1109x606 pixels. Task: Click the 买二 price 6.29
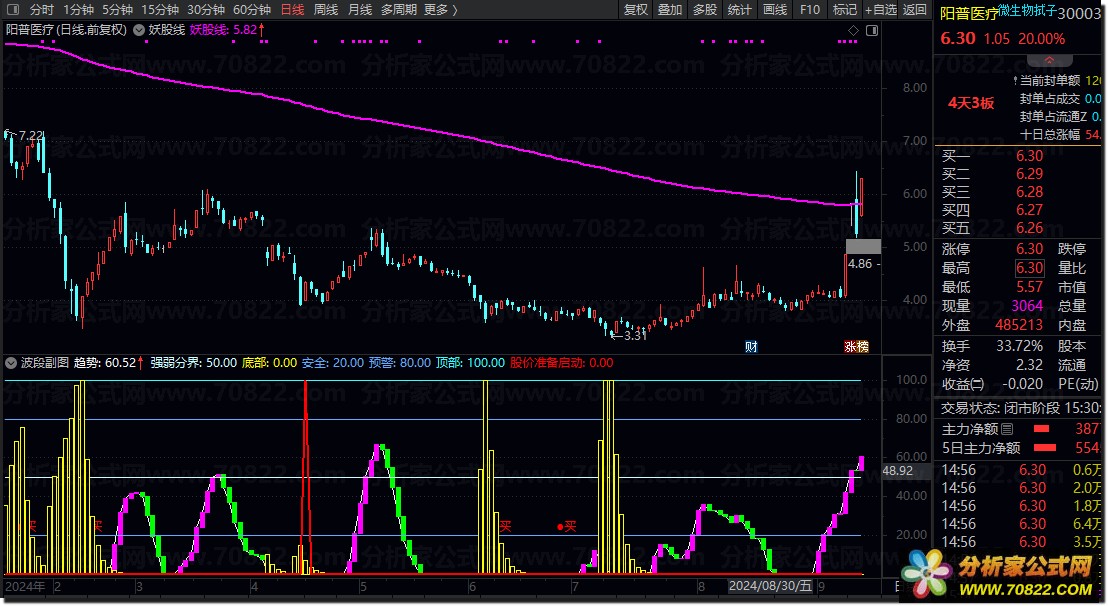1029,174
